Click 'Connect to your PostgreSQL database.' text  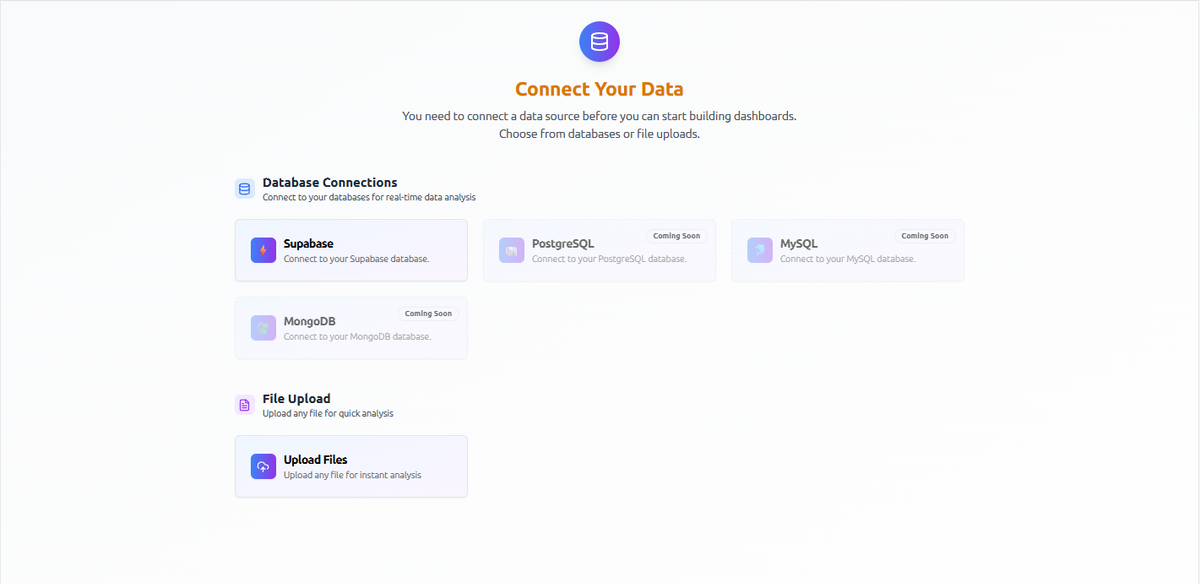[609, 259]
